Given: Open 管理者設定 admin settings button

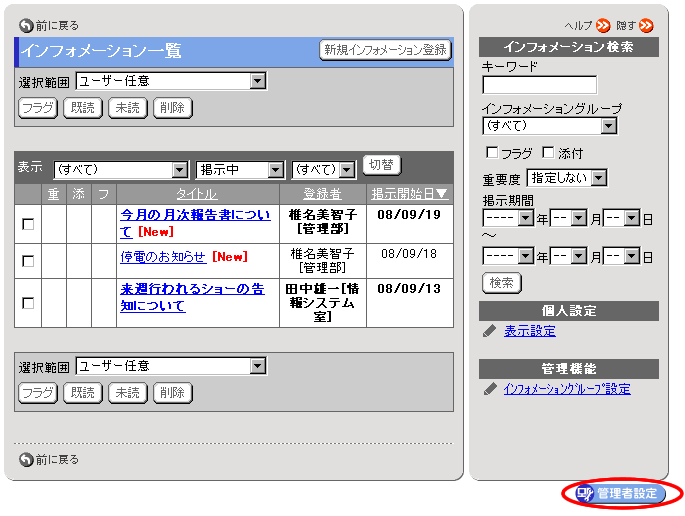Looking at the screenshot, I should pos(620,493).
